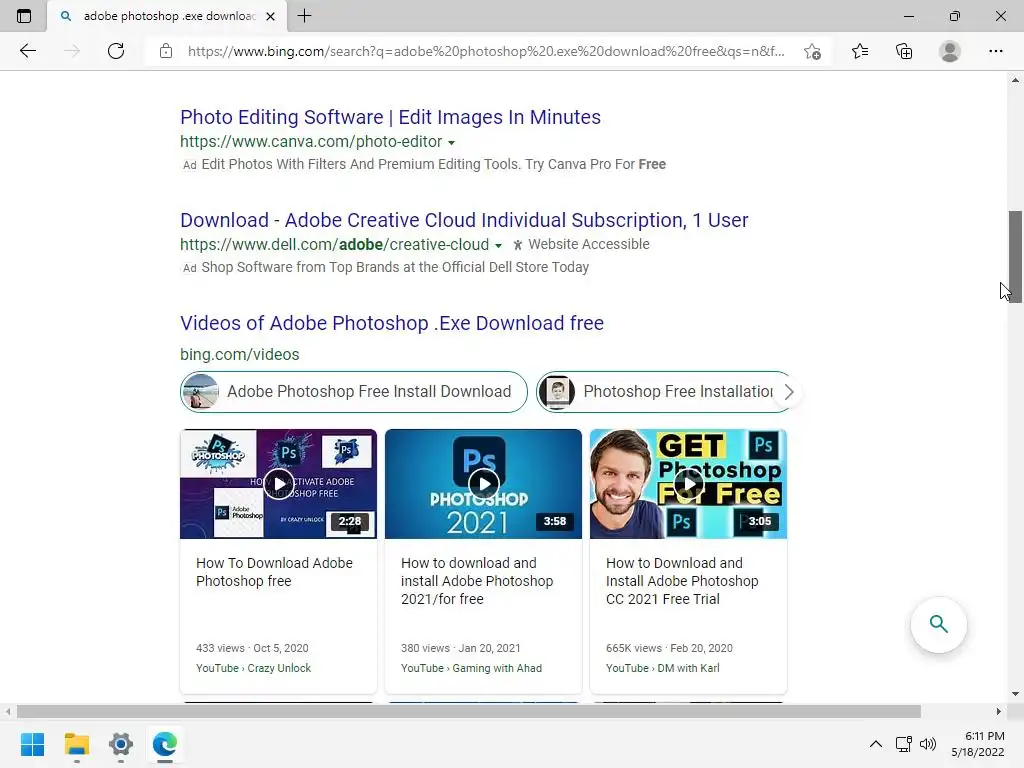1024x768 pixels.
Task: Open the volume speaker tray icon
Action: coord(927,744)
